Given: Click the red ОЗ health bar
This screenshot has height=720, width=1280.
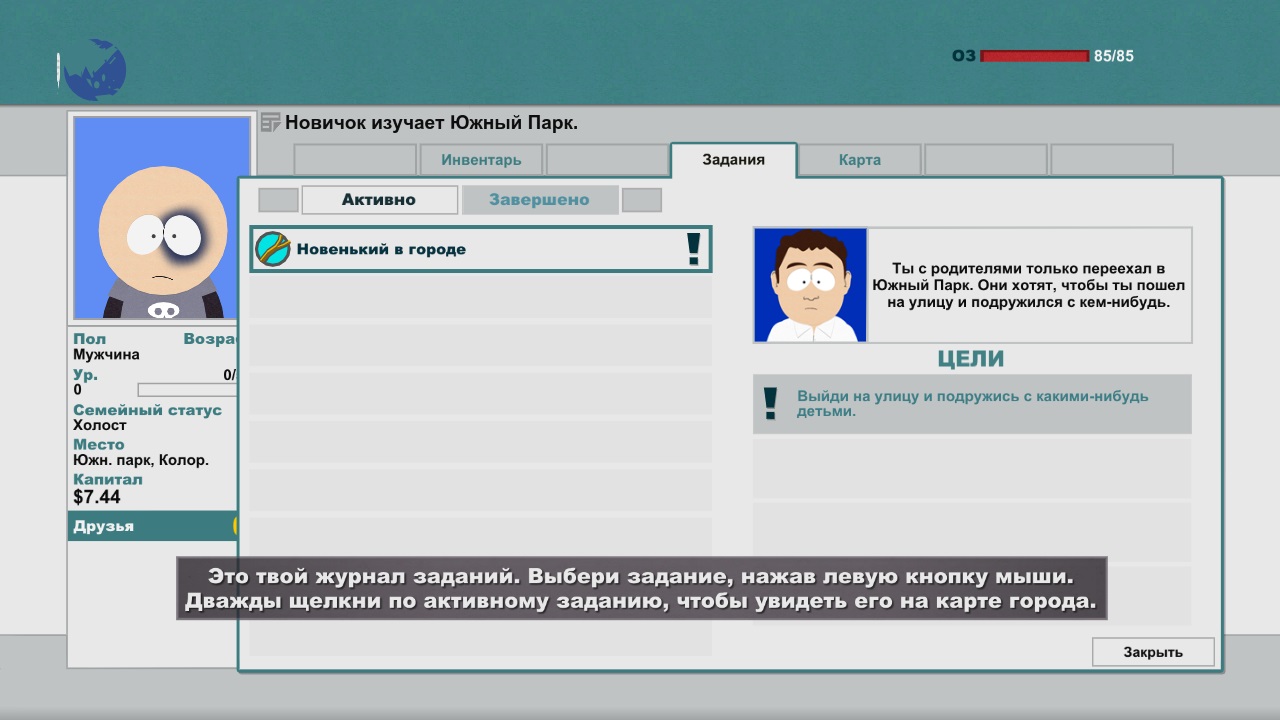Looking at the screenshot, I should click(x=1034, y=56).
